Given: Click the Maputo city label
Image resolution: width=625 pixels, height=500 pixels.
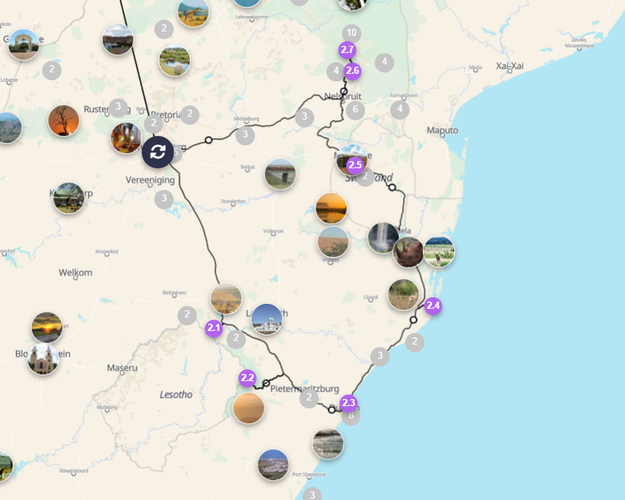Looking at the screenshot, I should click(442, 130).
